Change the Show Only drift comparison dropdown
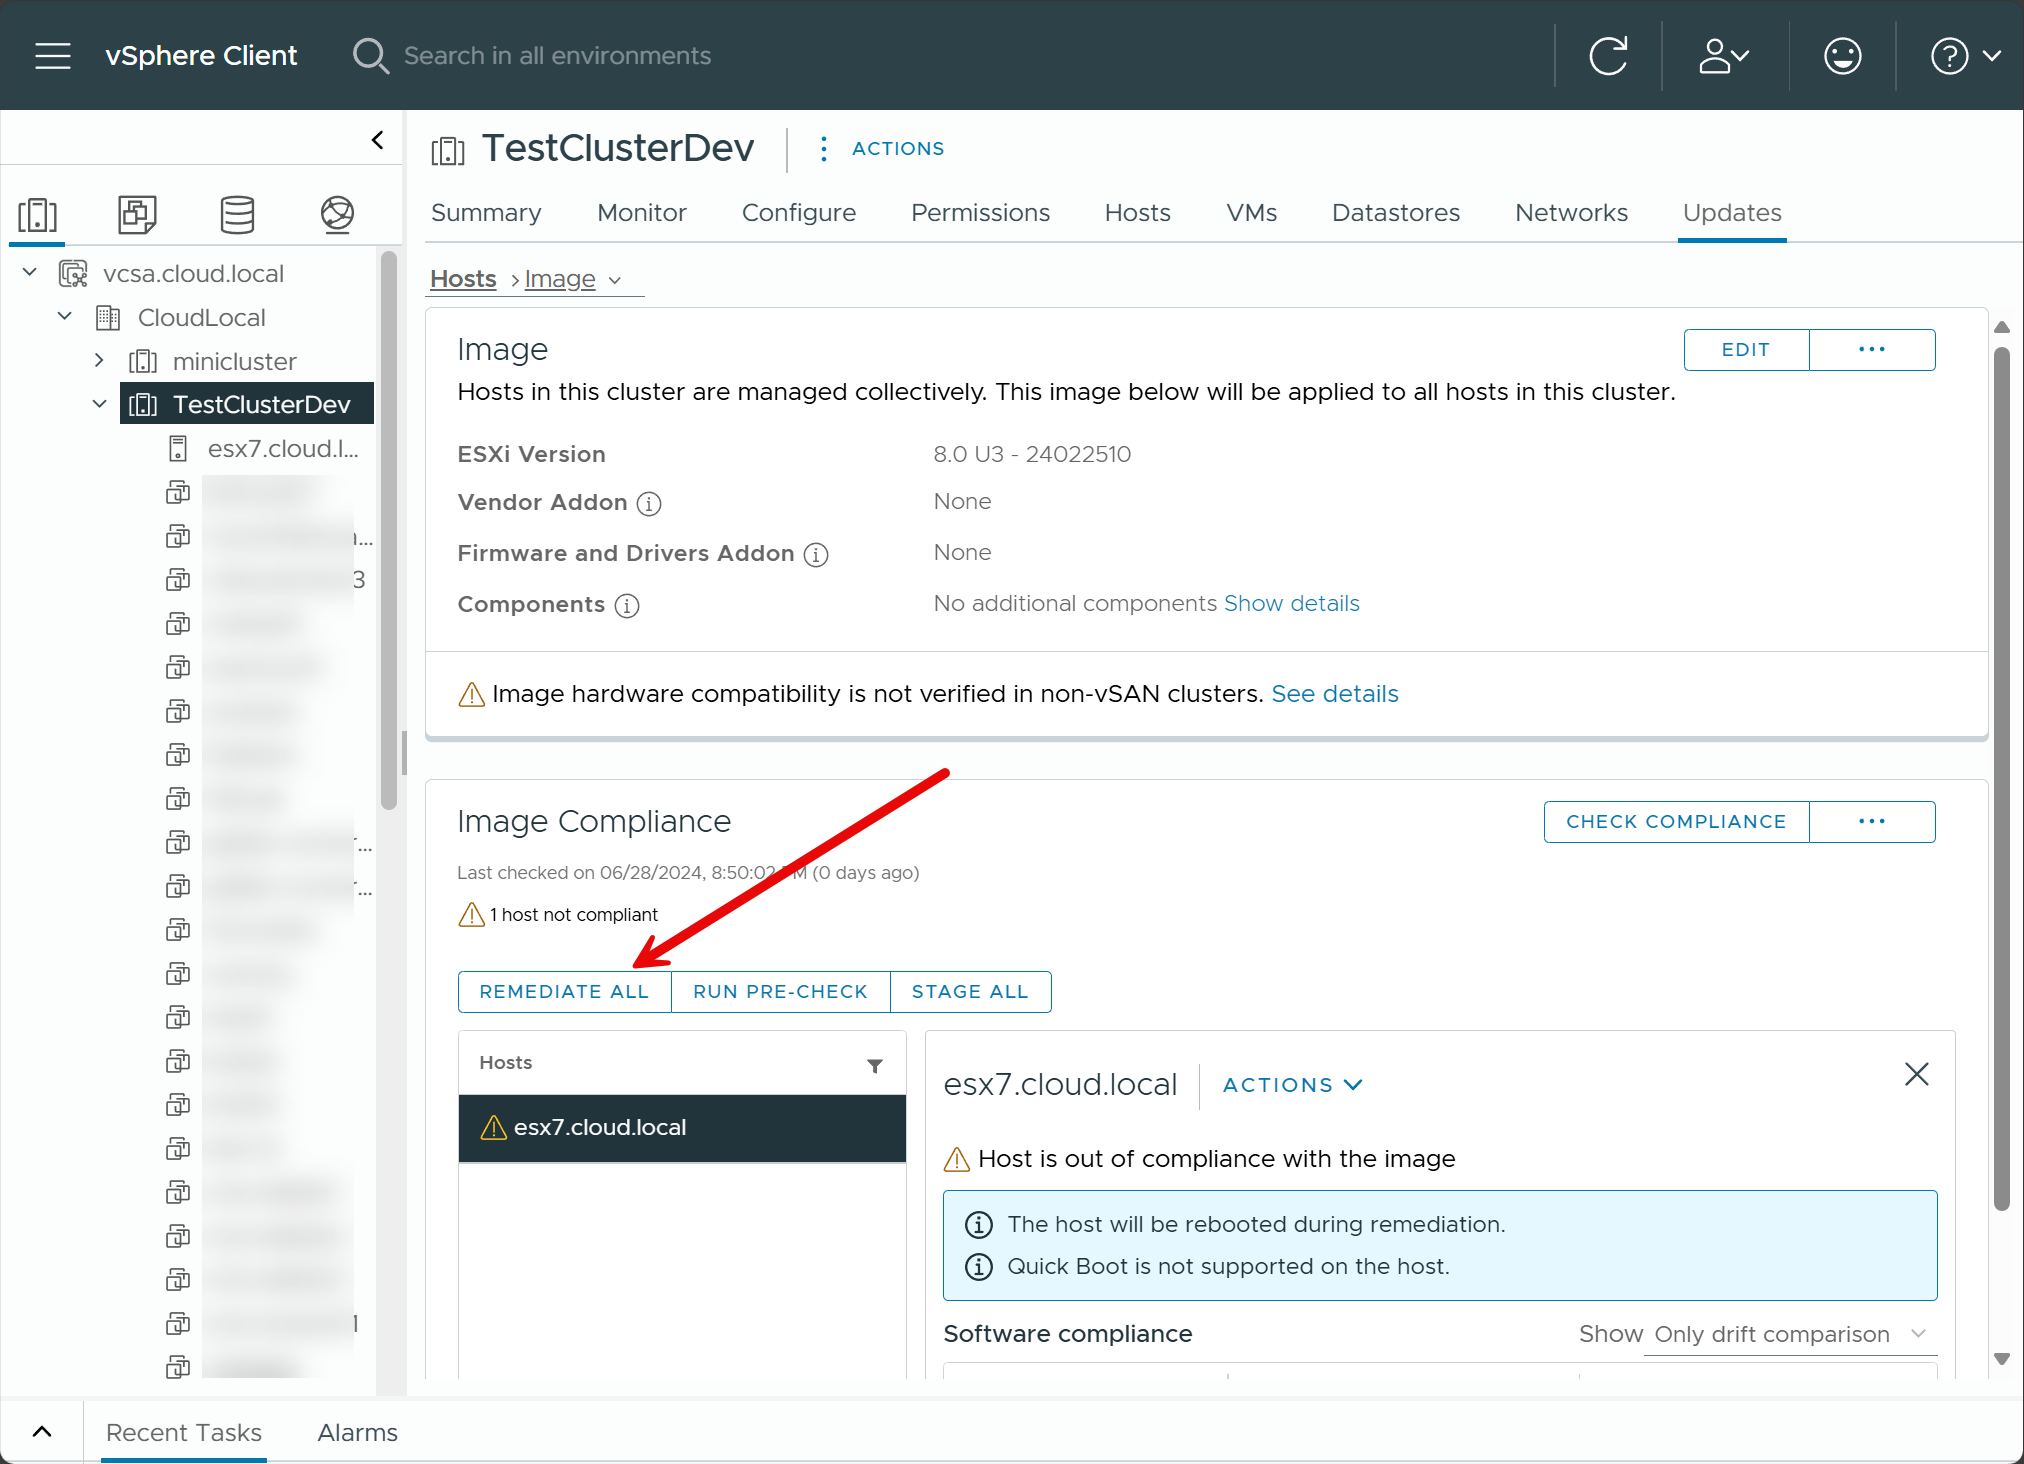The height and width of the screenshot is (1464, 2024). point(1789,1334)
